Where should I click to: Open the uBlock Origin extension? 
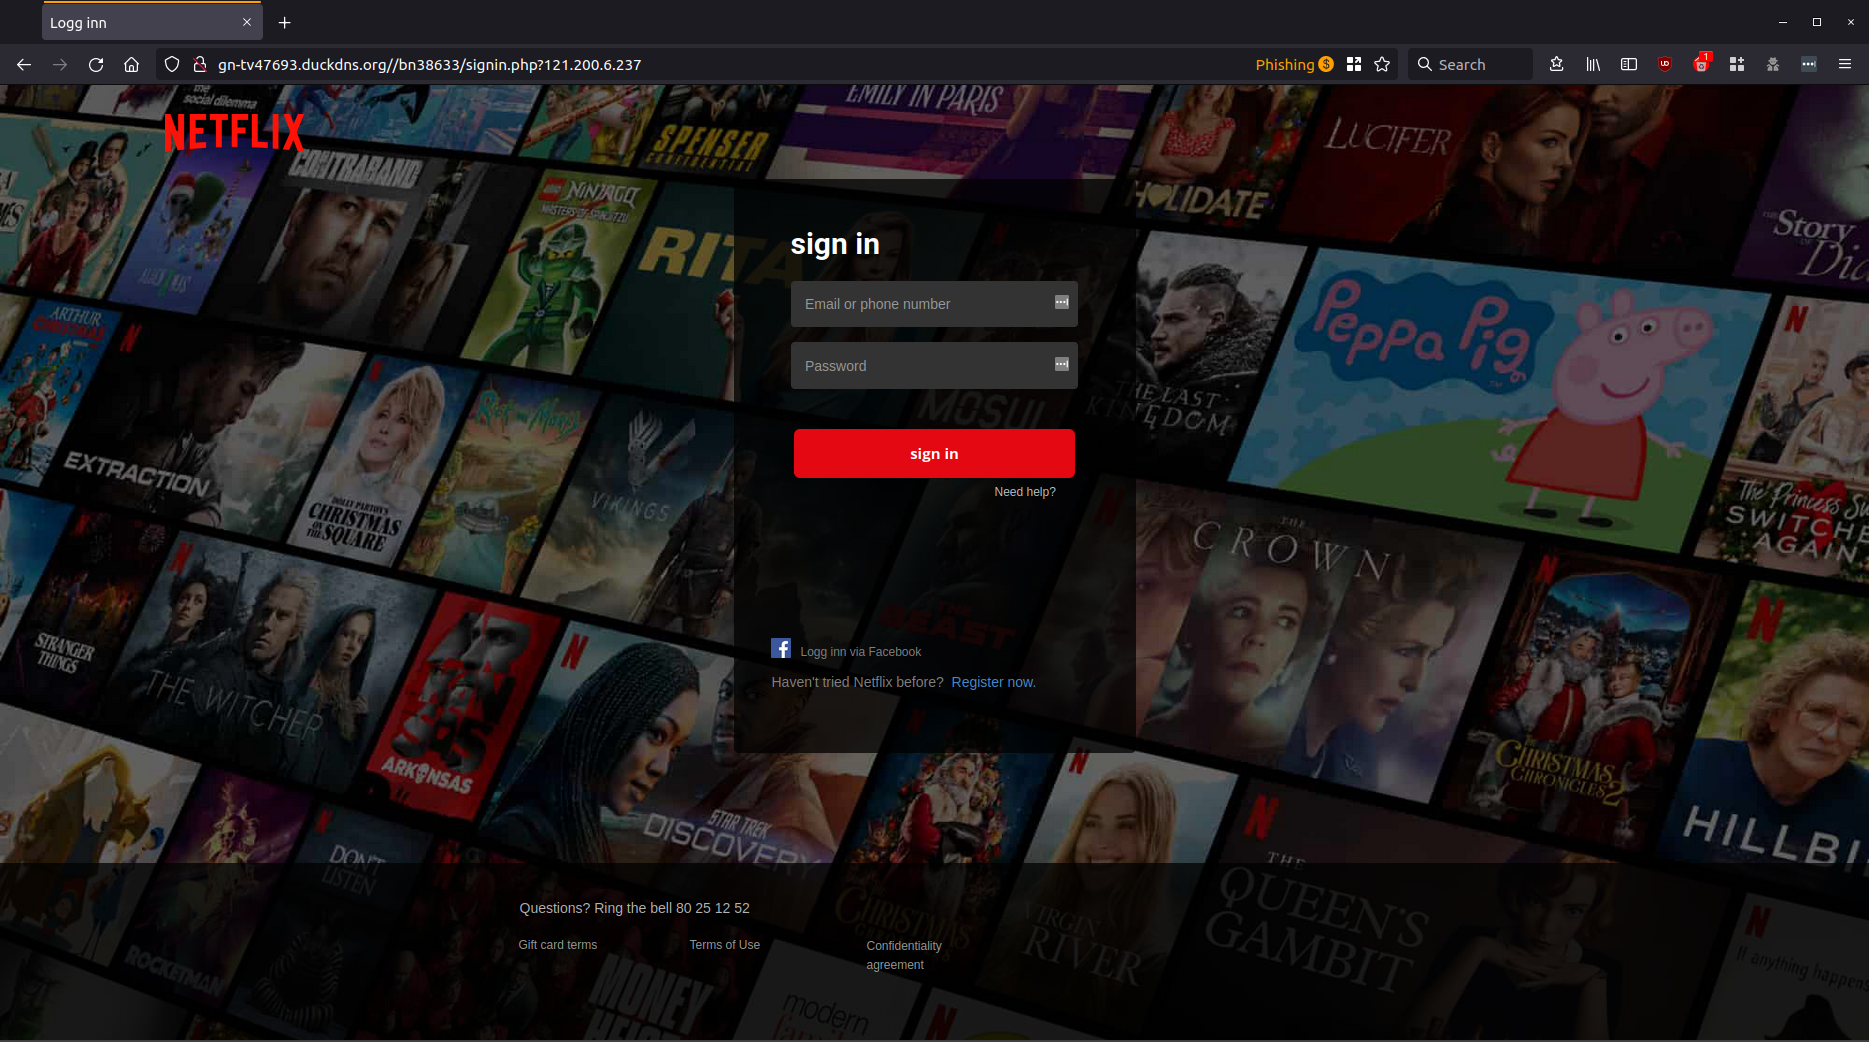pyautogui.click(x=1665, y=64)
